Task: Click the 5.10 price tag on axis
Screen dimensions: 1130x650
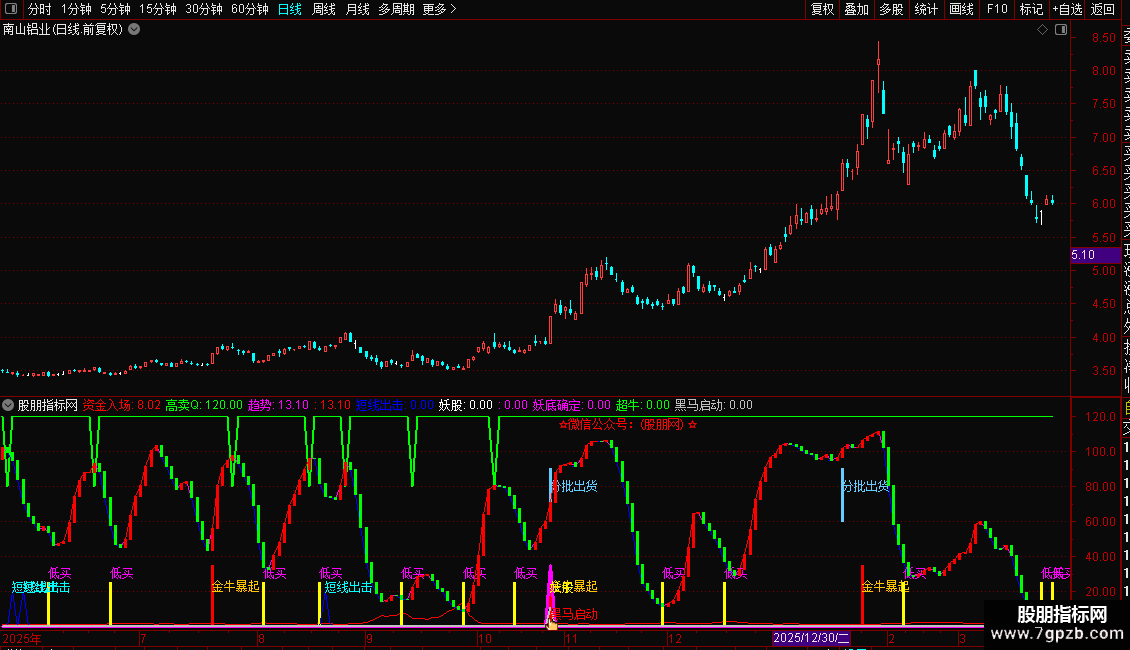Action: coord(1095,254)
